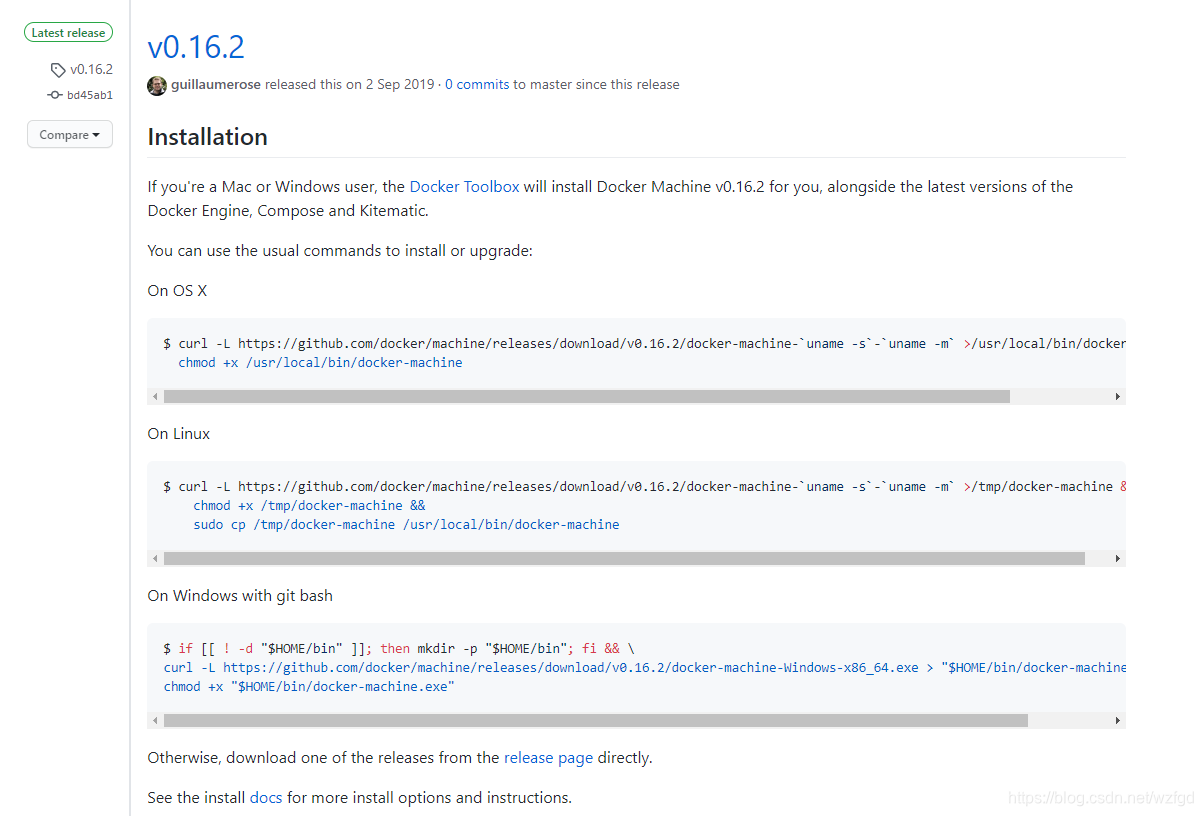Click left scroll arrow of Windows code block
Image resolution: width=1203 pixels, height=816 pixels.
point(155,721)
